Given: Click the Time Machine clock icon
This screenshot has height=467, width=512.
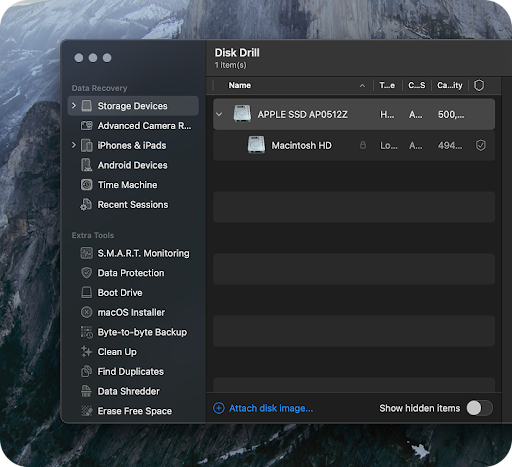Looking at the screenshot, I should pos(87,185).
